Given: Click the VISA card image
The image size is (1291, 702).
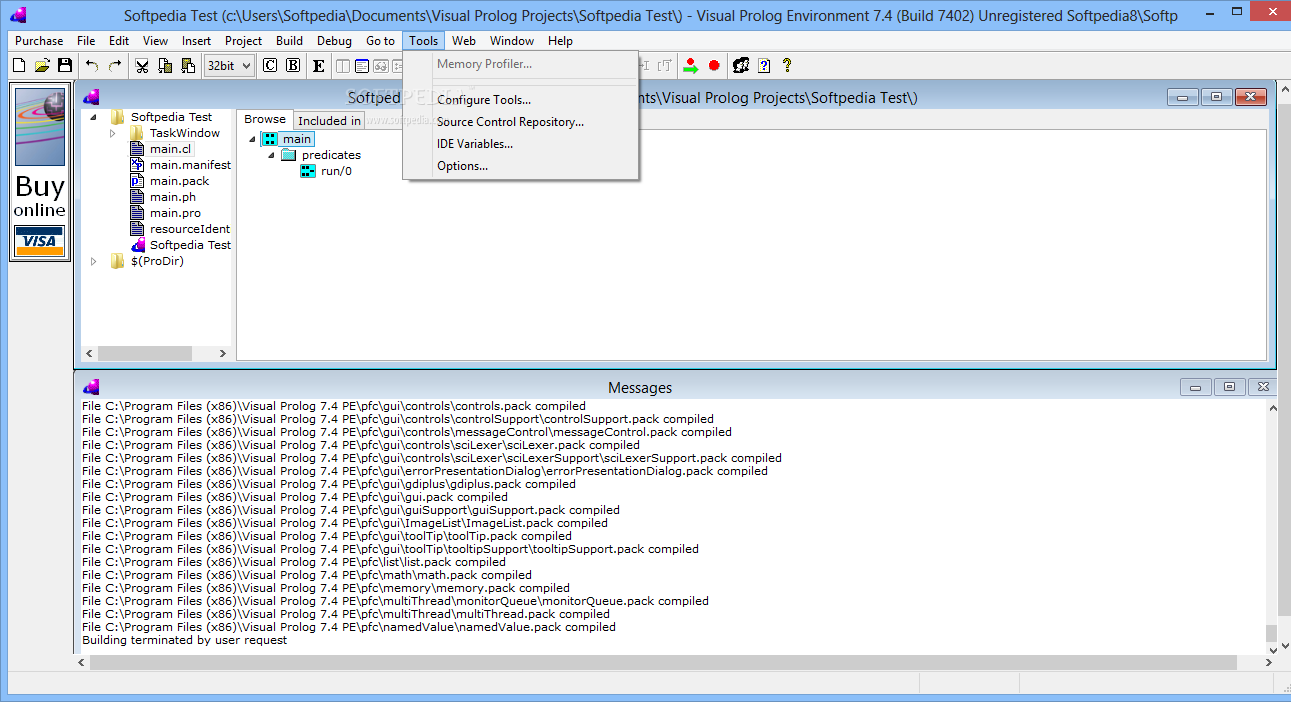Looking at the screenshot, I should click(40, 240).
